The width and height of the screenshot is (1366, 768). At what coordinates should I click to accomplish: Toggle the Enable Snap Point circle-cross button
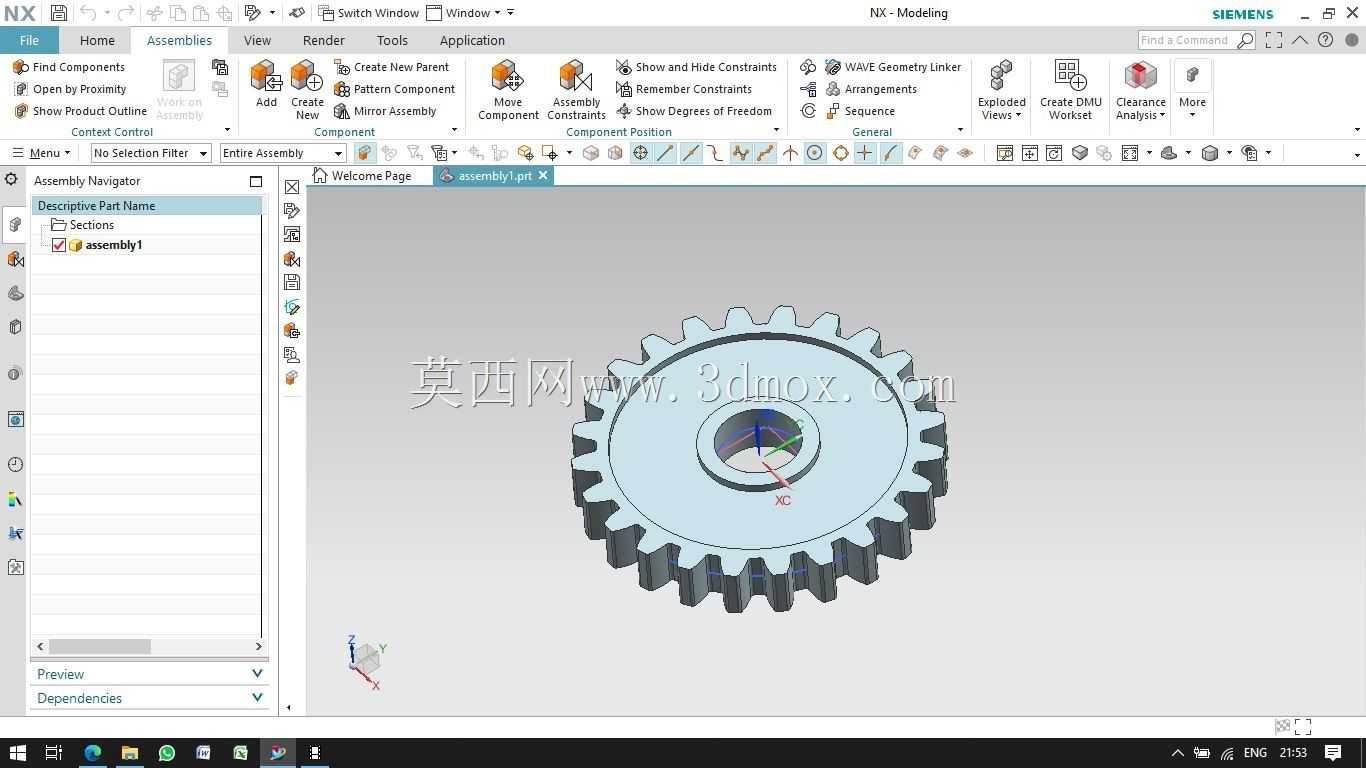tap(640, 153)
